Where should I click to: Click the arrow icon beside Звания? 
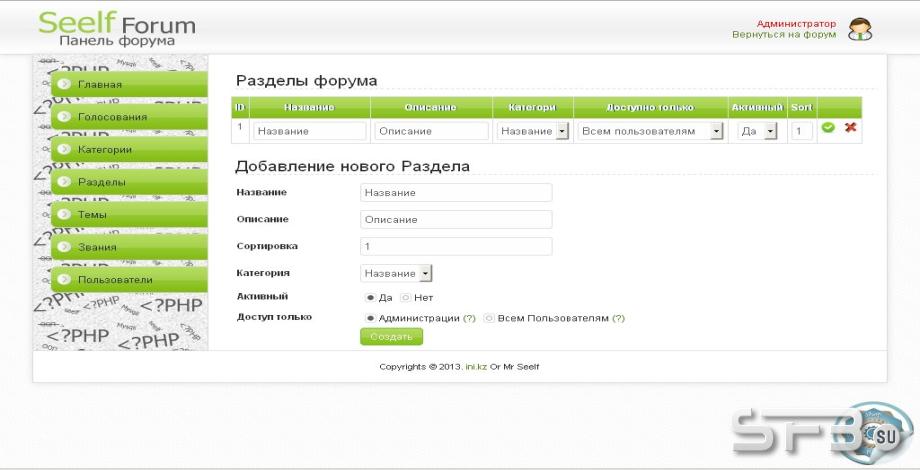click(x=64, y=247)
